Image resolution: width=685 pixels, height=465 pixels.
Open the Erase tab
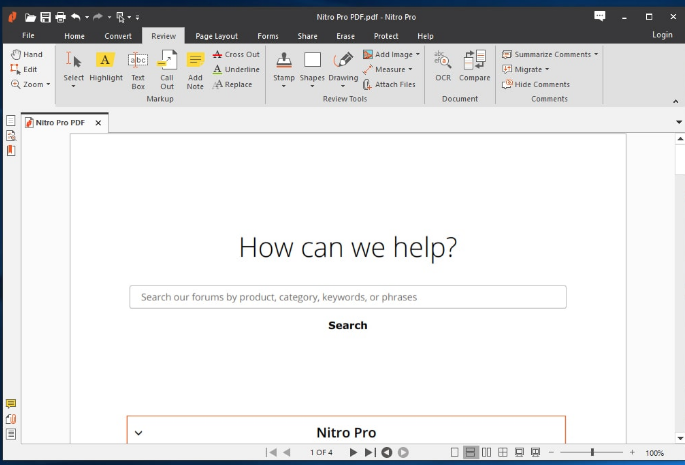346,36
